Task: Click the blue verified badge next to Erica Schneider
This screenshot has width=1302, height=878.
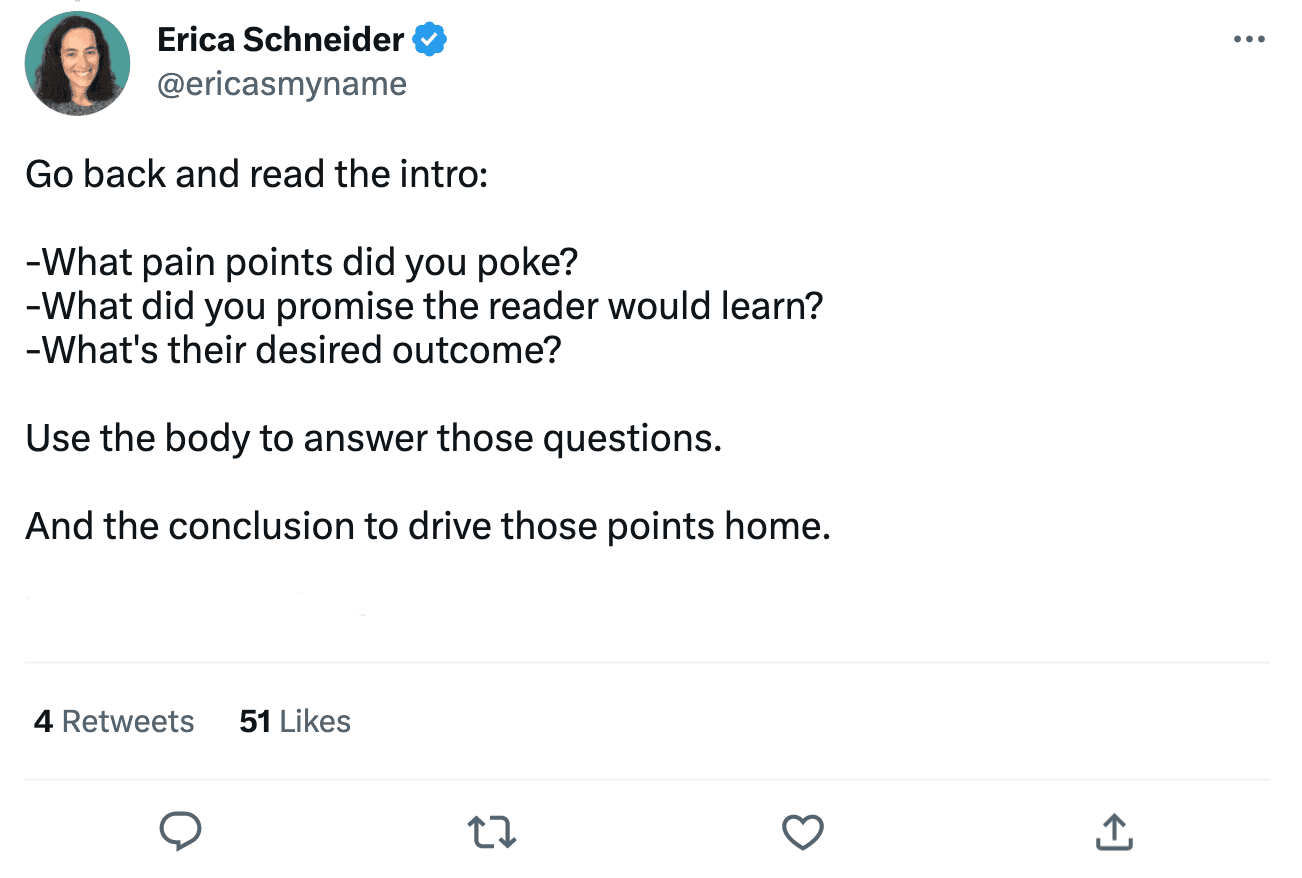Action: (429, 39)
